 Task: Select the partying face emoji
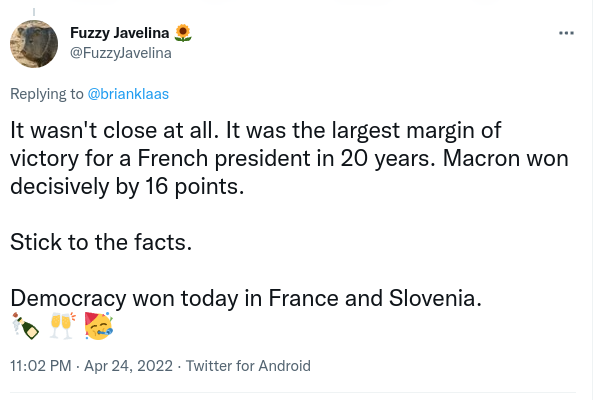(x=98, y=326)
